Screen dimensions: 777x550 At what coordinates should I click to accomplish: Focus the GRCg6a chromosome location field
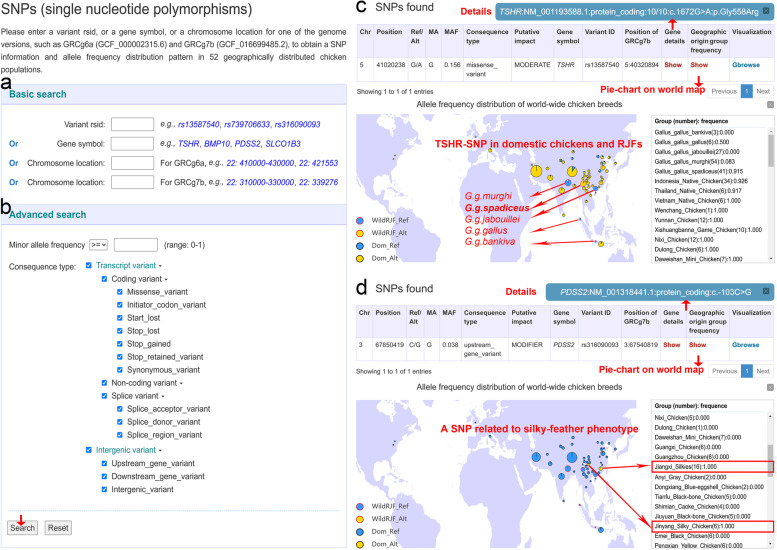click(x=132, y=163)
